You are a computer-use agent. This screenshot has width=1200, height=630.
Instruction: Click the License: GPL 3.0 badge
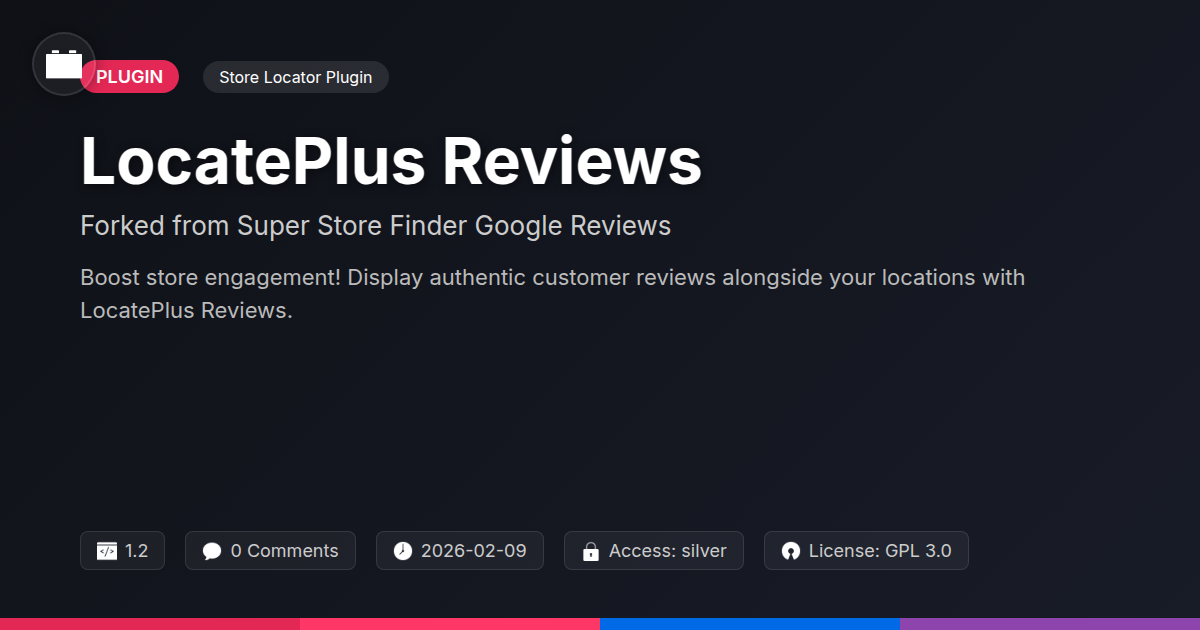[x=866, y=551]
